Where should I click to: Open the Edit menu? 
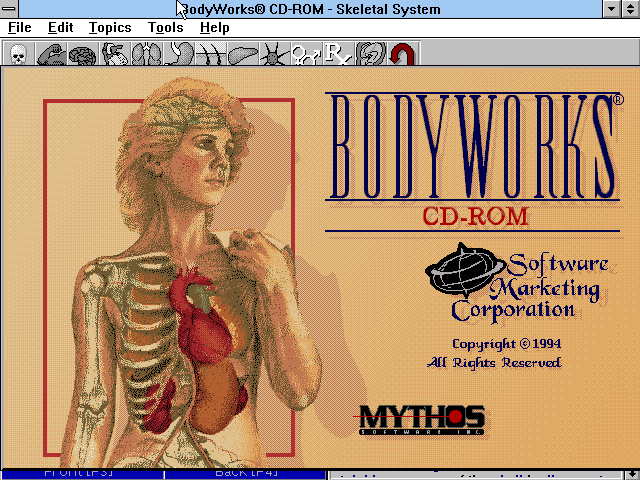tap(60, 28)
